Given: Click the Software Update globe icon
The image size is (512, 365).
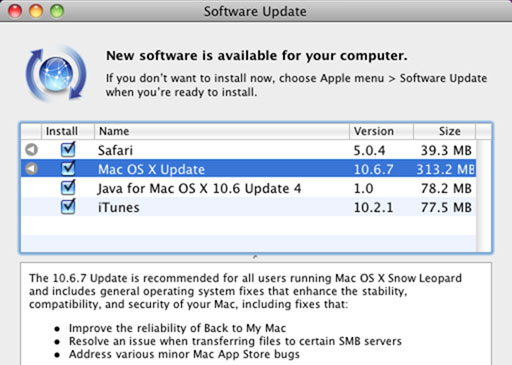Looking at the screenshot, I should (56, 73).
